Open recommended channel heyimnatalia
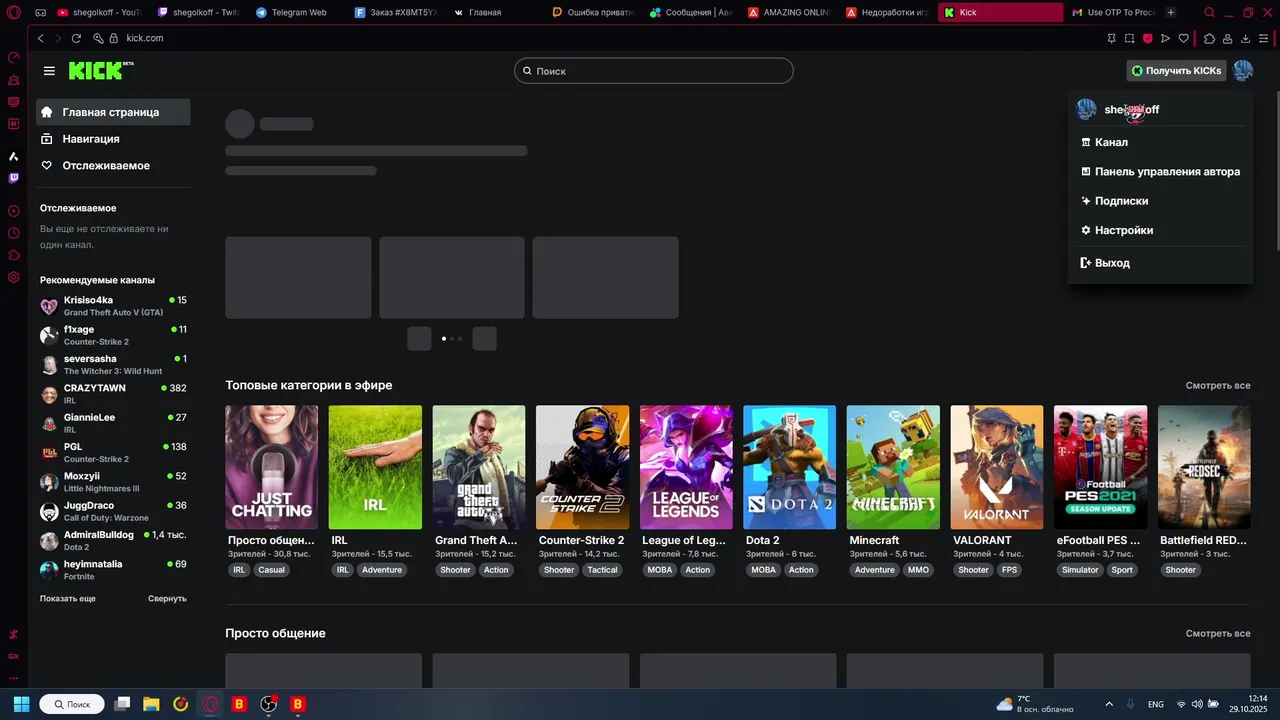Image resolution: width=1280 pixels, height=720 pixels. point(113,570)
